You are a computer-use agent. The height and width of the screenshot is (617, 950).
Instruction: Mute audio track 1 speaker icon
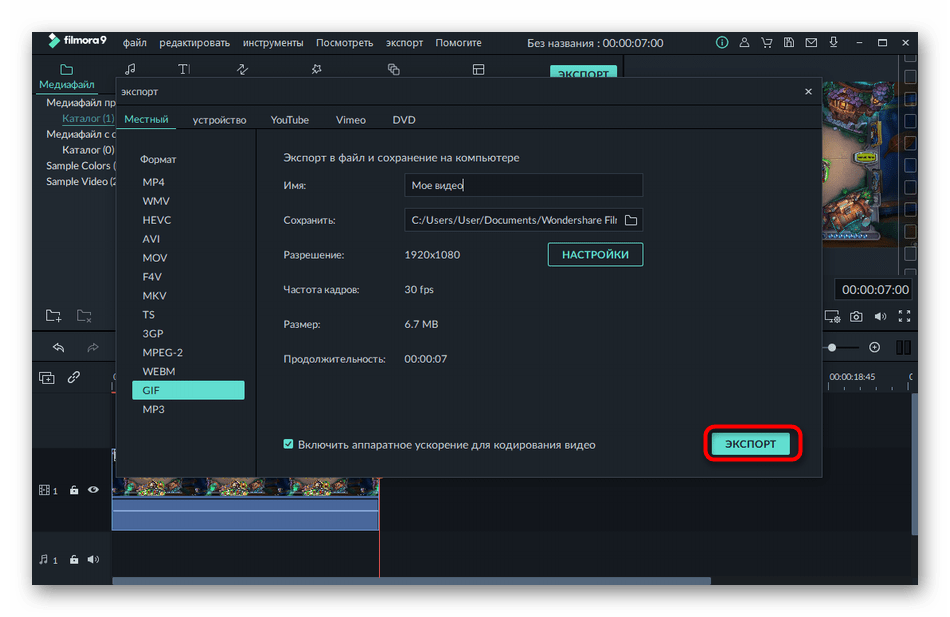(x=93, y=560)
